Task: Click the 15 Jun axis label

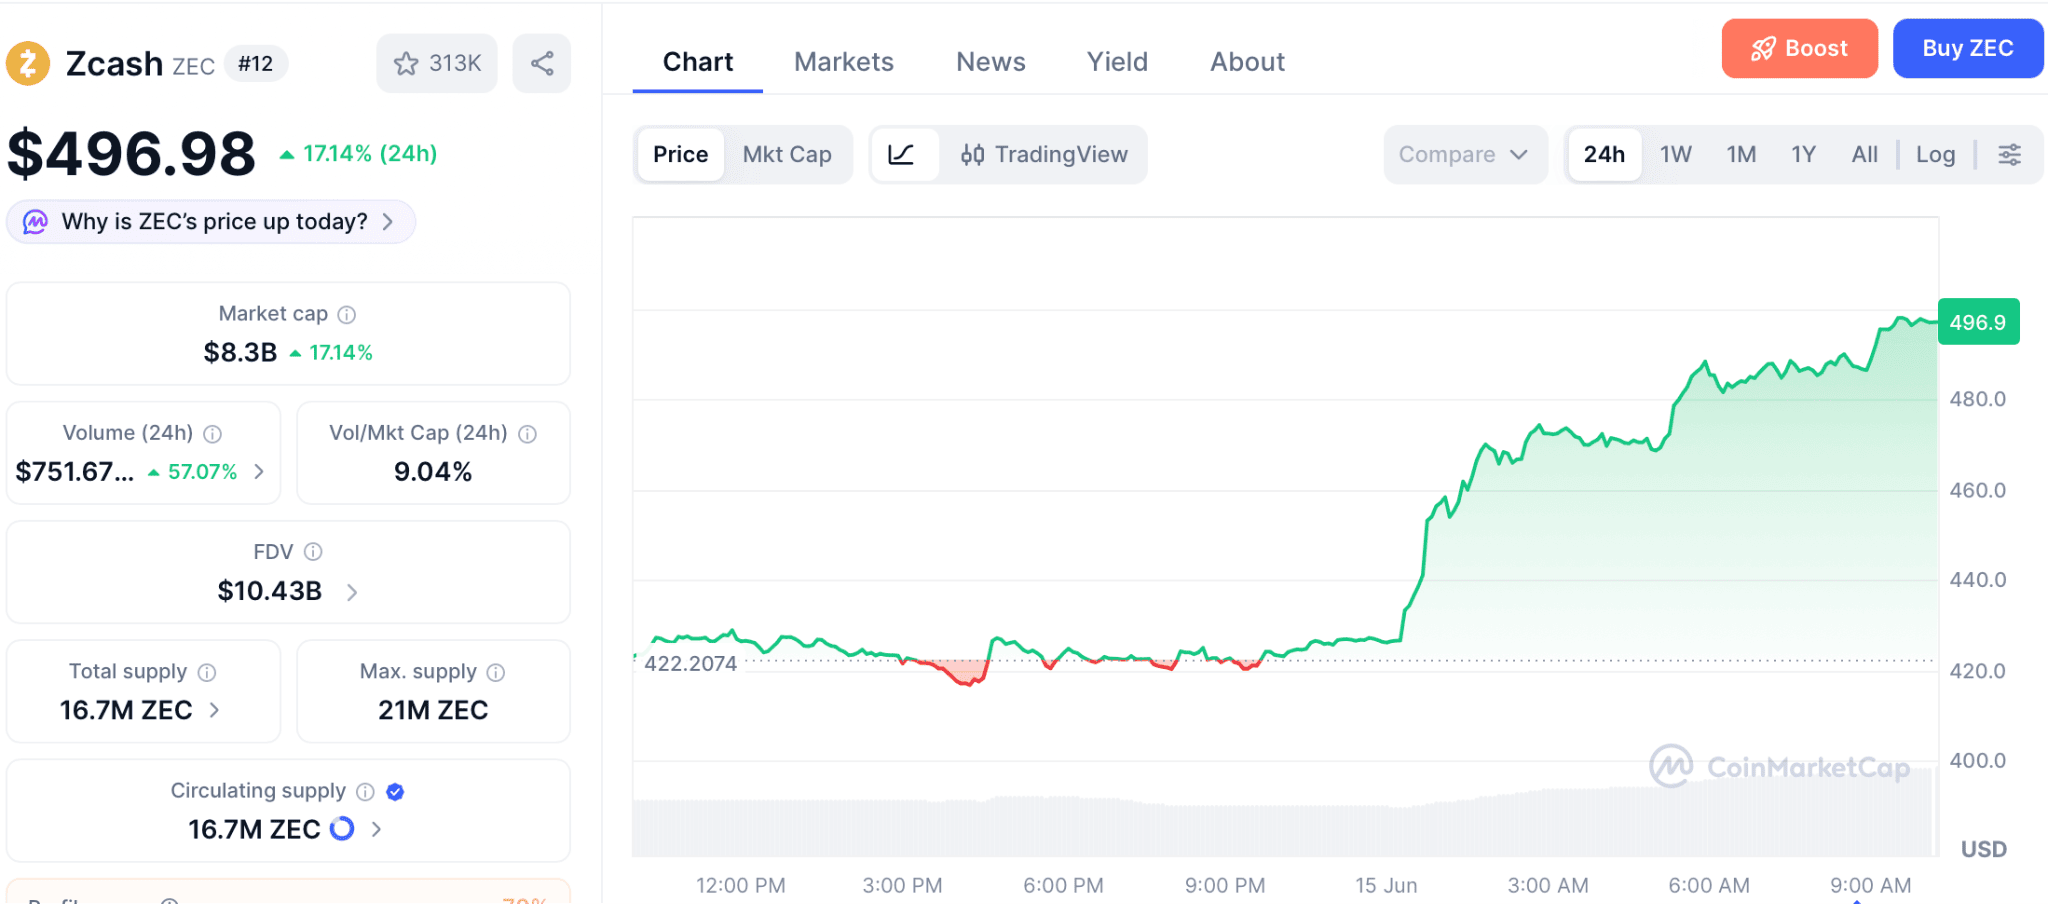Action: [1386, 886]
